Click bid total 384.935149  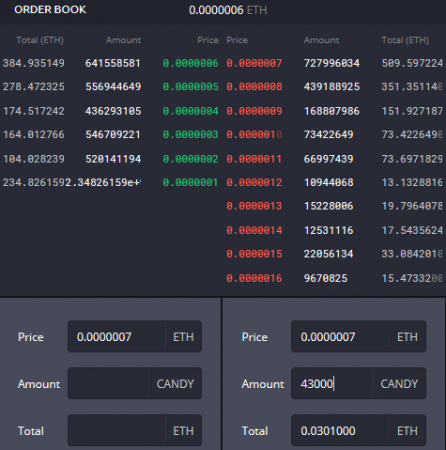[34, 63]
